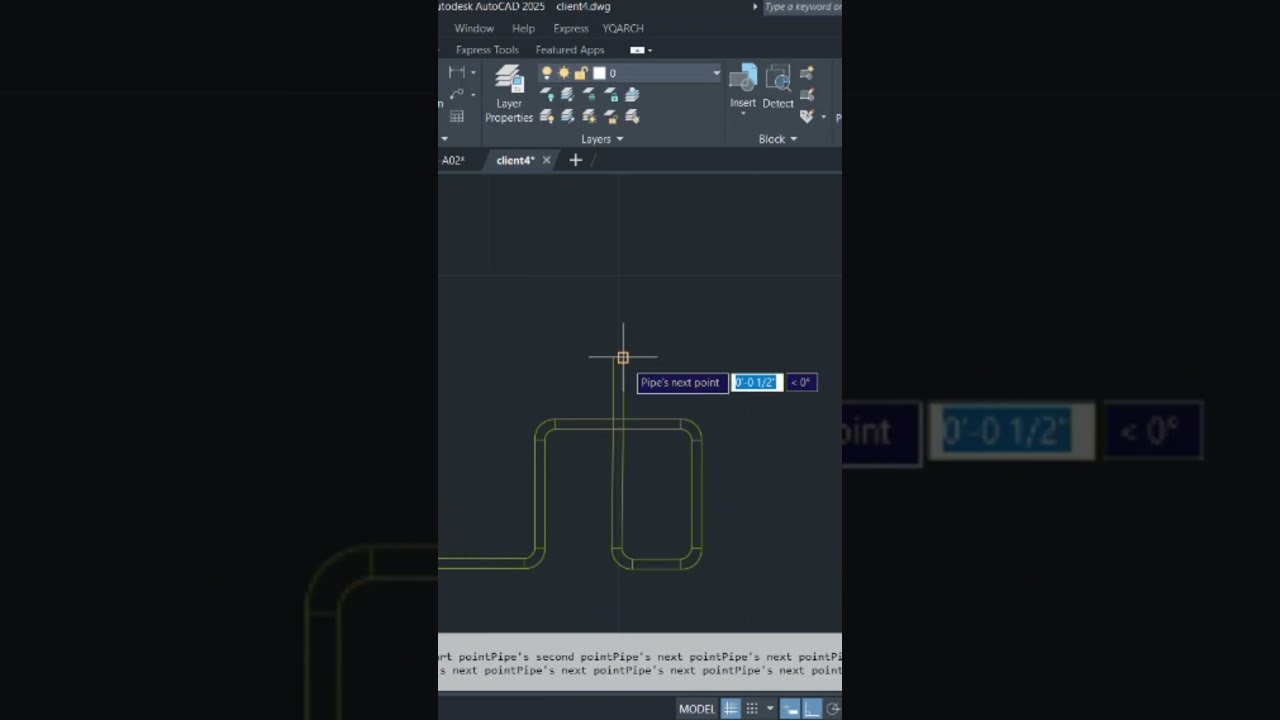1280x720 pixels.
Task: Switch to the Express Tools ribbon tab
Action: pos(487,50)
